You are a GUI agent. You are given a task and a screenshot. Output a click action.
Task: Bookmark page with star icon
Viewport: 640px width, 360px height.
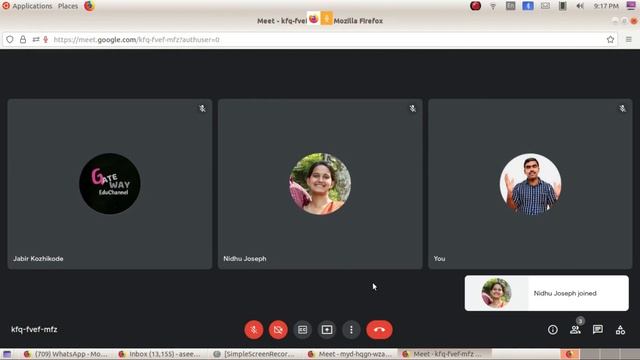(610, 40)
